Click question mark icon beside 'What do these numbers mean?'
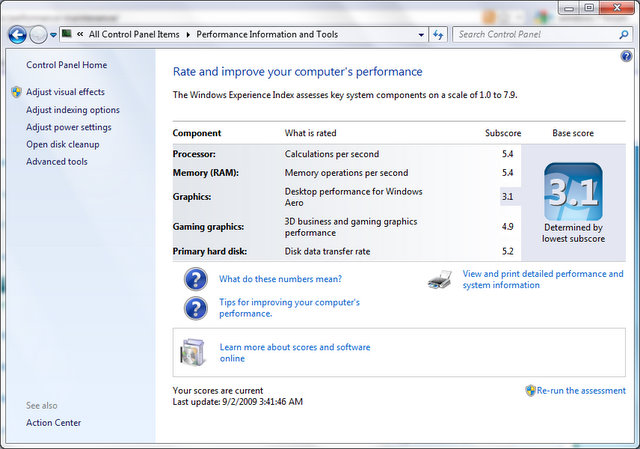The height and width of the screenshot is (449, 640). pyautogui.click(x=196, y=279)
